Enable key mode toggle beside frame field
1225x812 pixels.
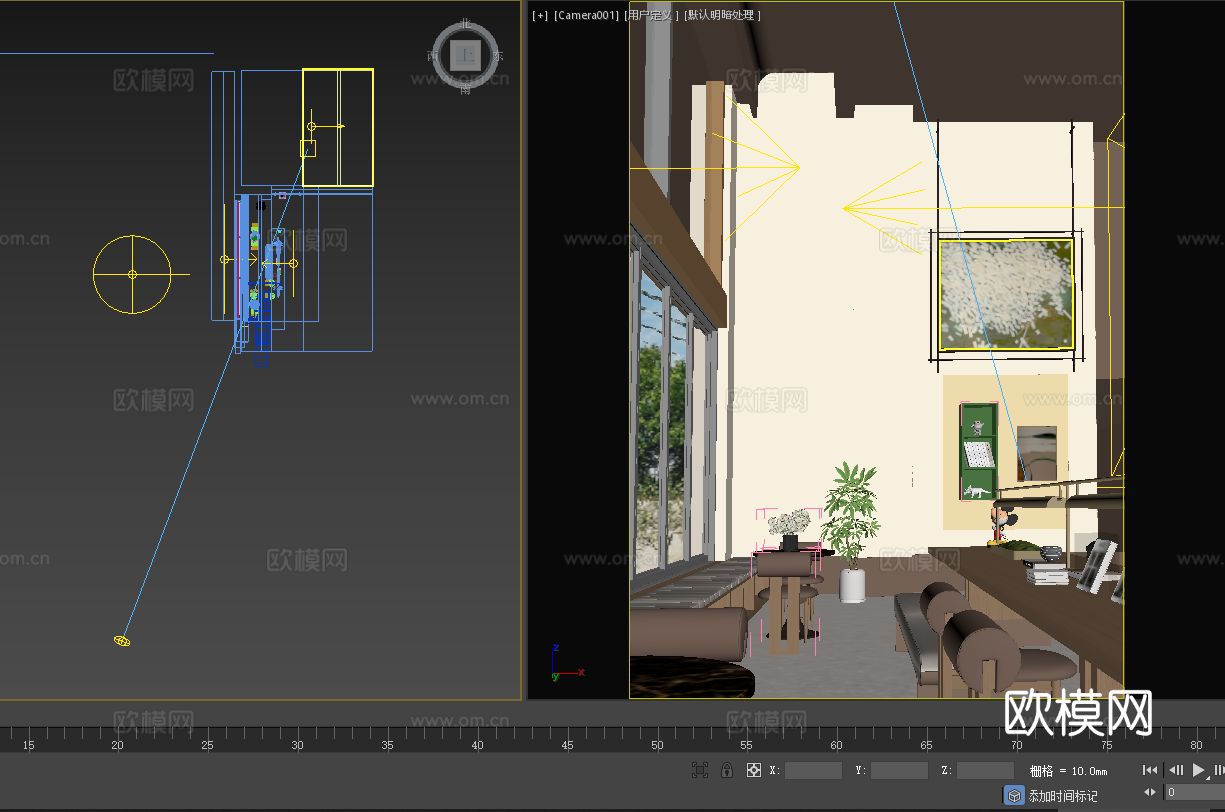(1151, 792)
